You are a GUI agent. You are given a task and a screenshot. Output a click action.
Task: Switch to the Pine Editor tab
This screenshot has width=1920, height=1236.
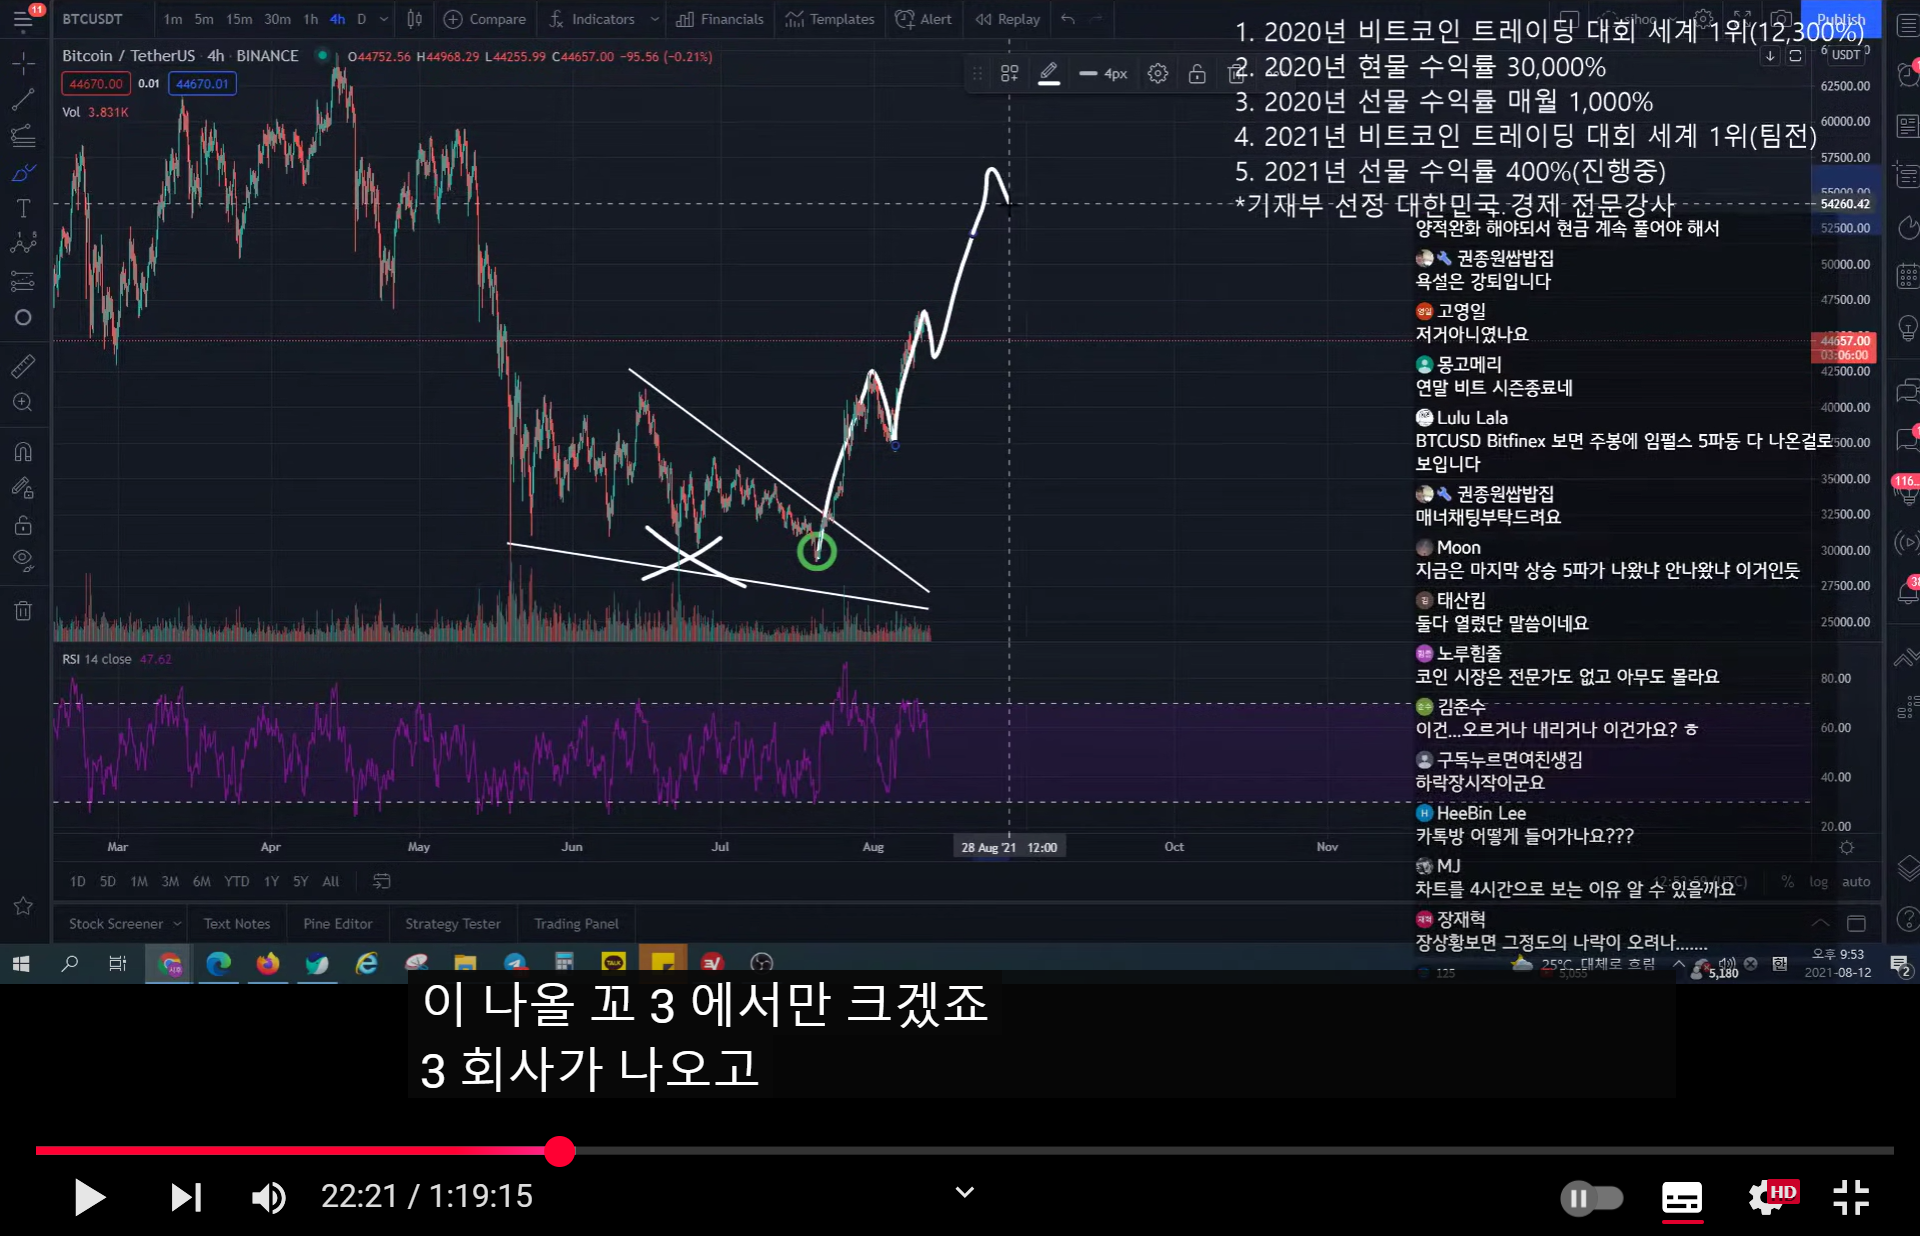(x=337, y=924)
